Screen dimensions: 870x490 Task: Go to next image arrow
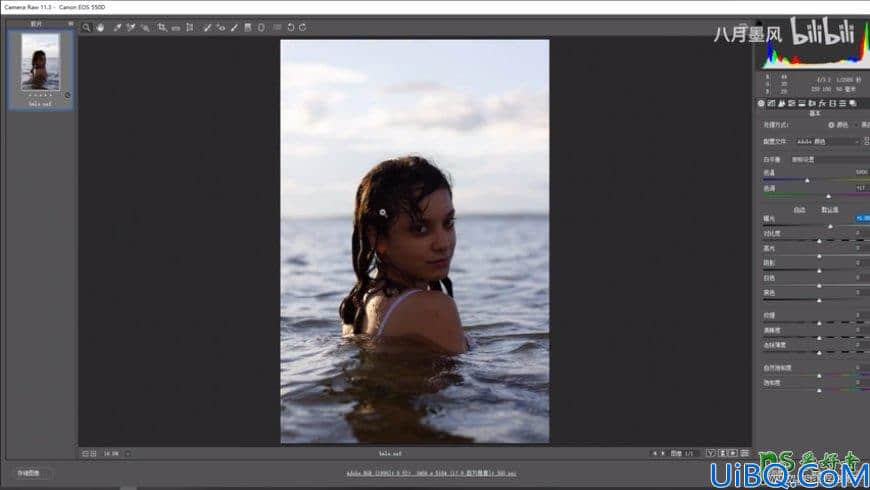pos(662,453)
